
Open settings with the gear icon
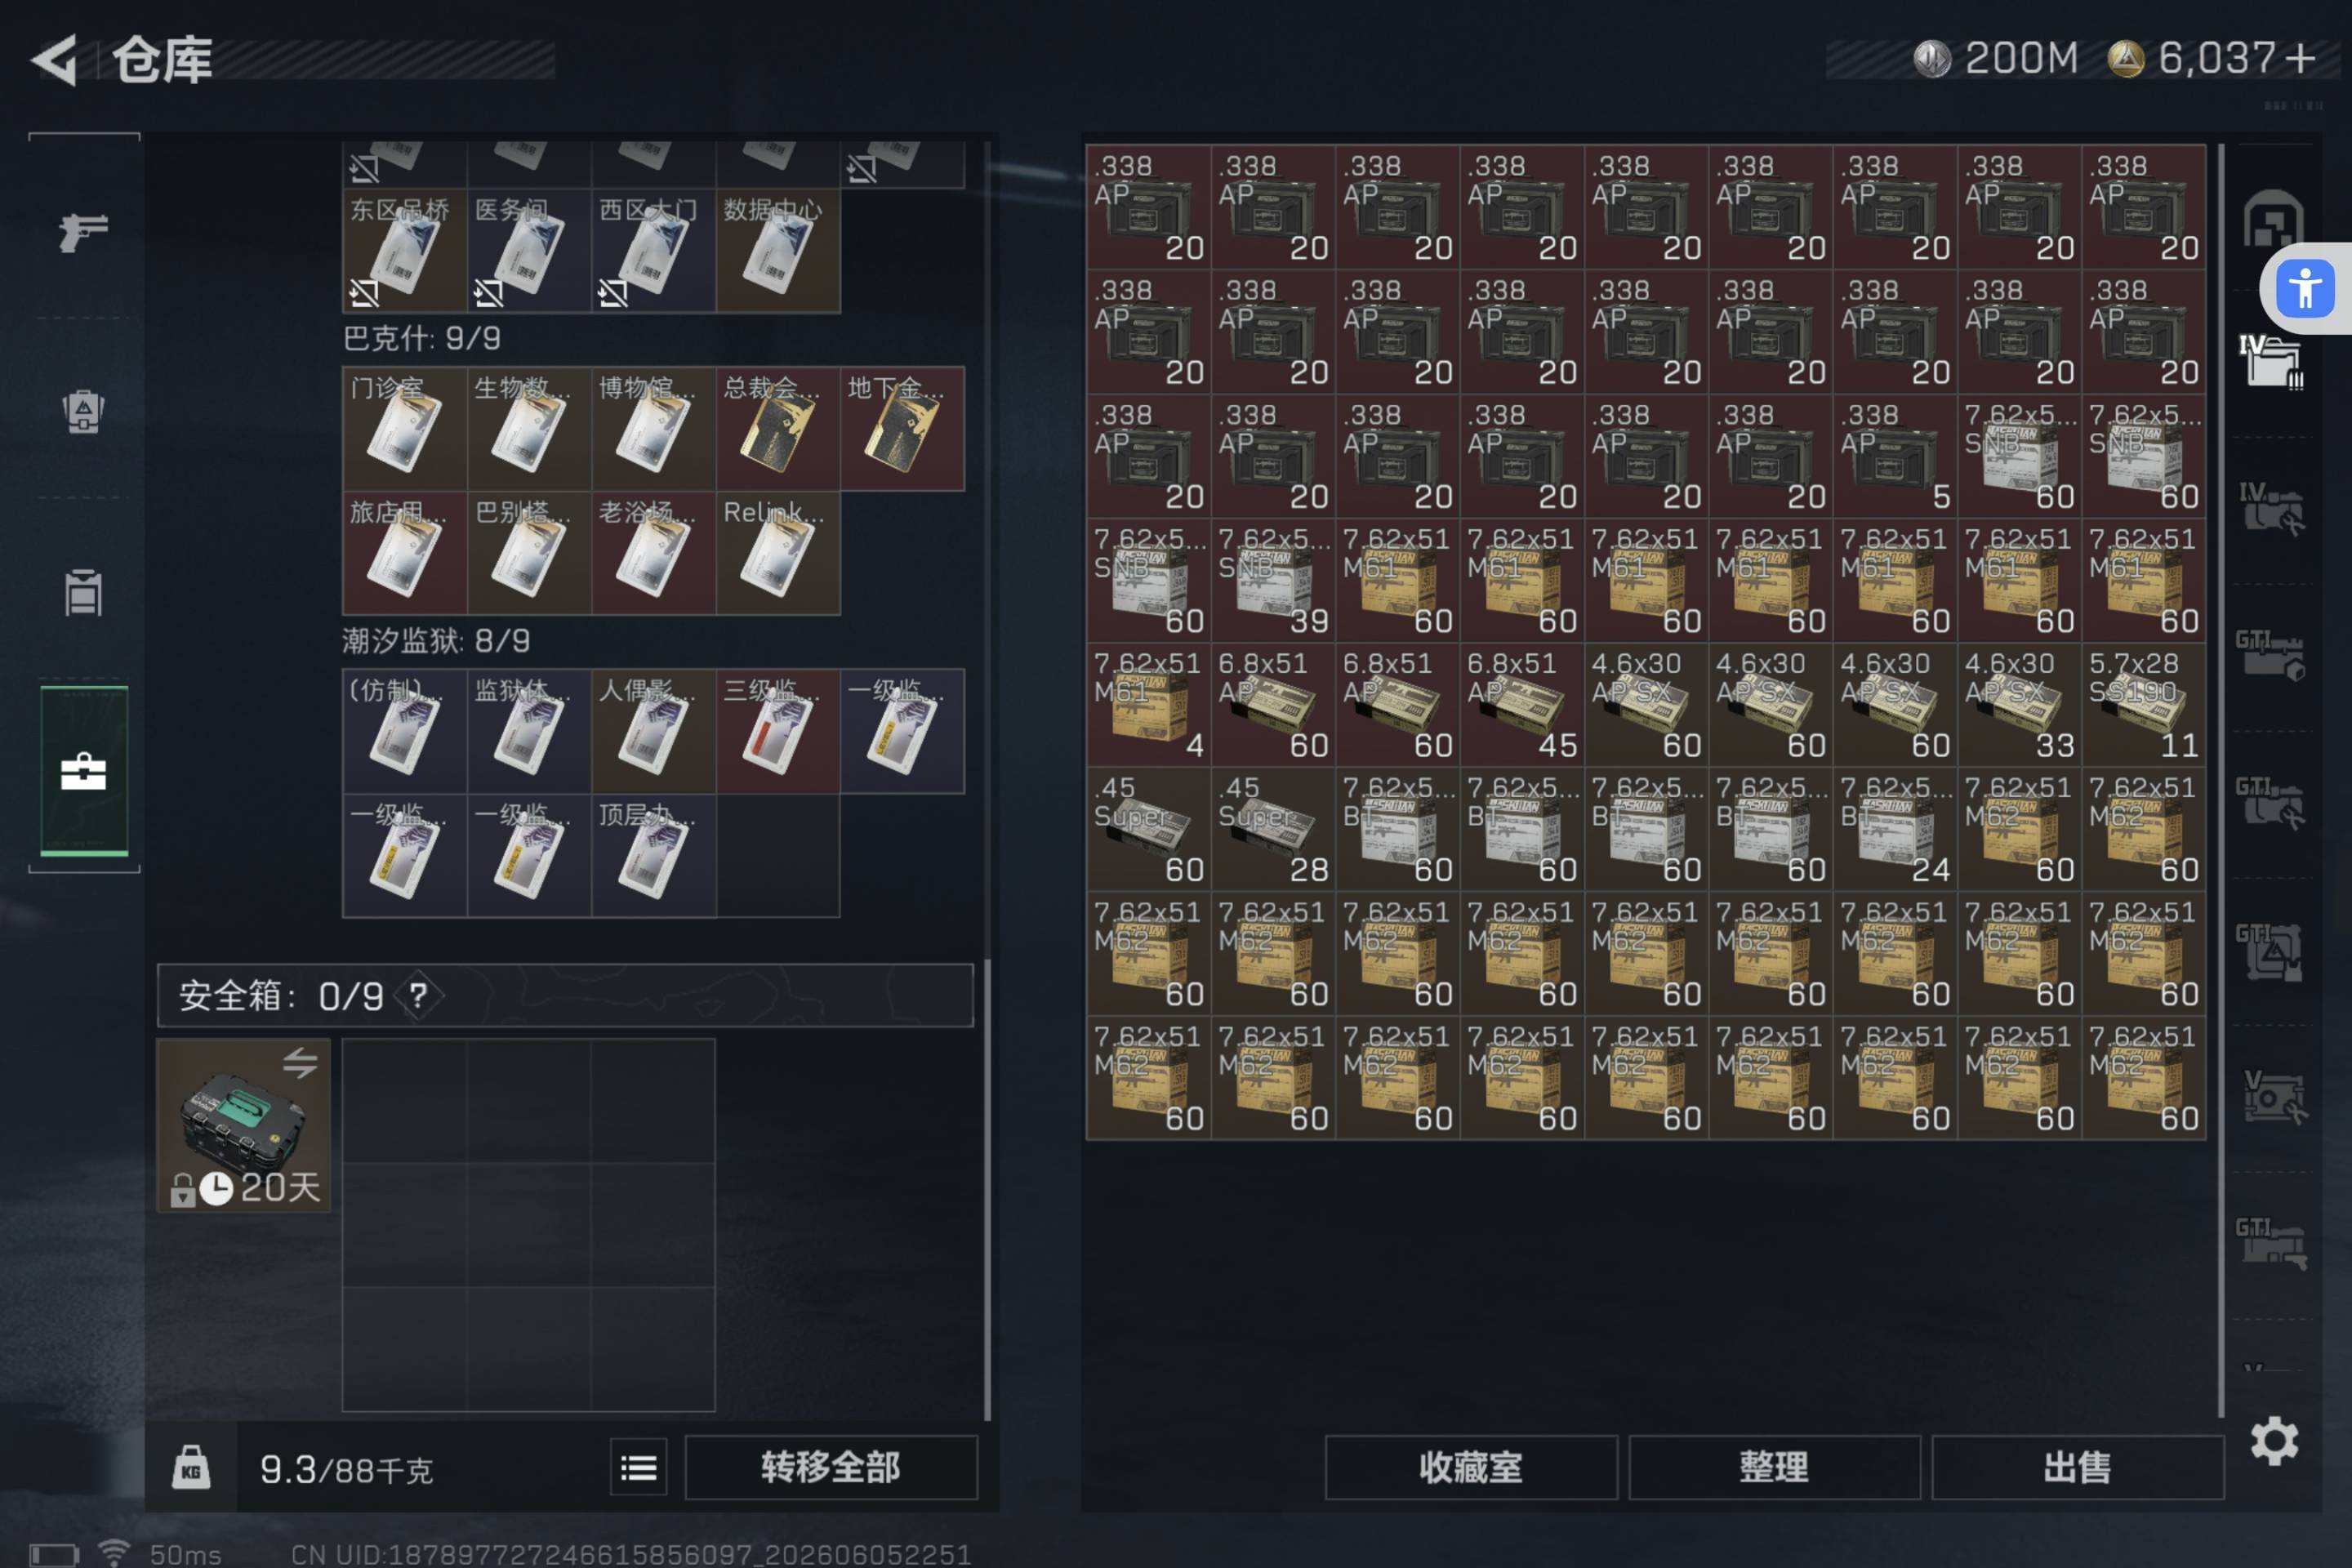coord(2274,1441)
